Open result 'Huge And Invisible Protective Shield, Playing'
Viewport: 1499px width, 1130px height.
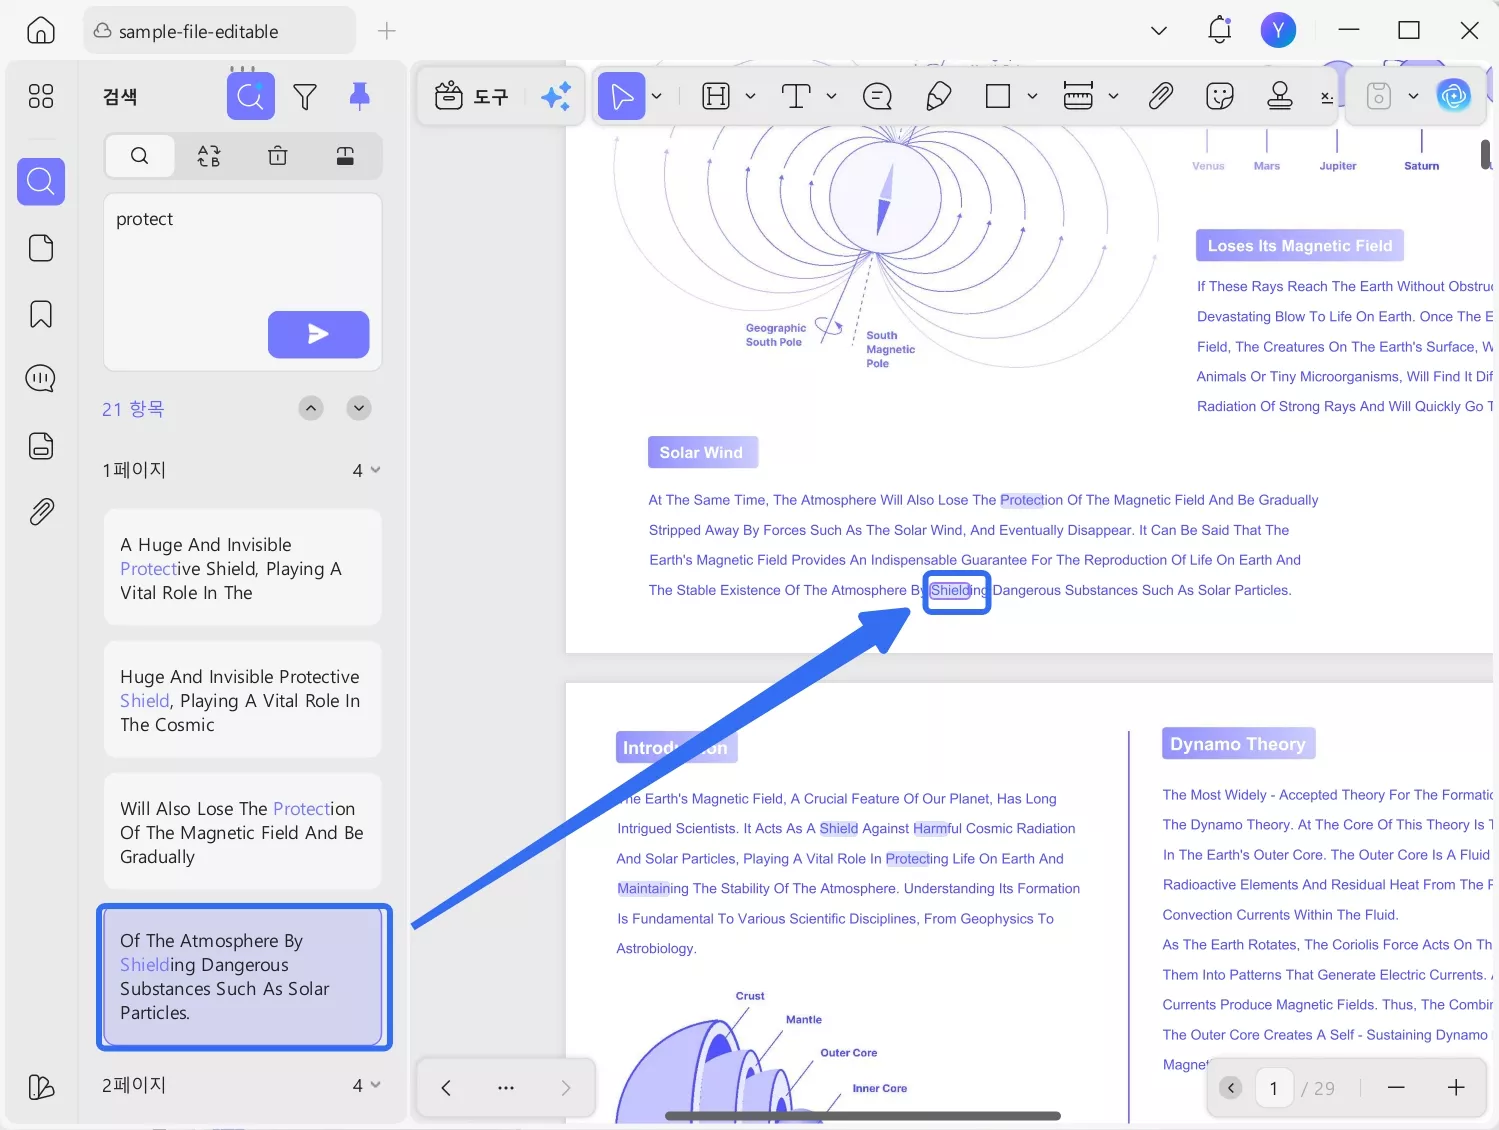[243, 700]
